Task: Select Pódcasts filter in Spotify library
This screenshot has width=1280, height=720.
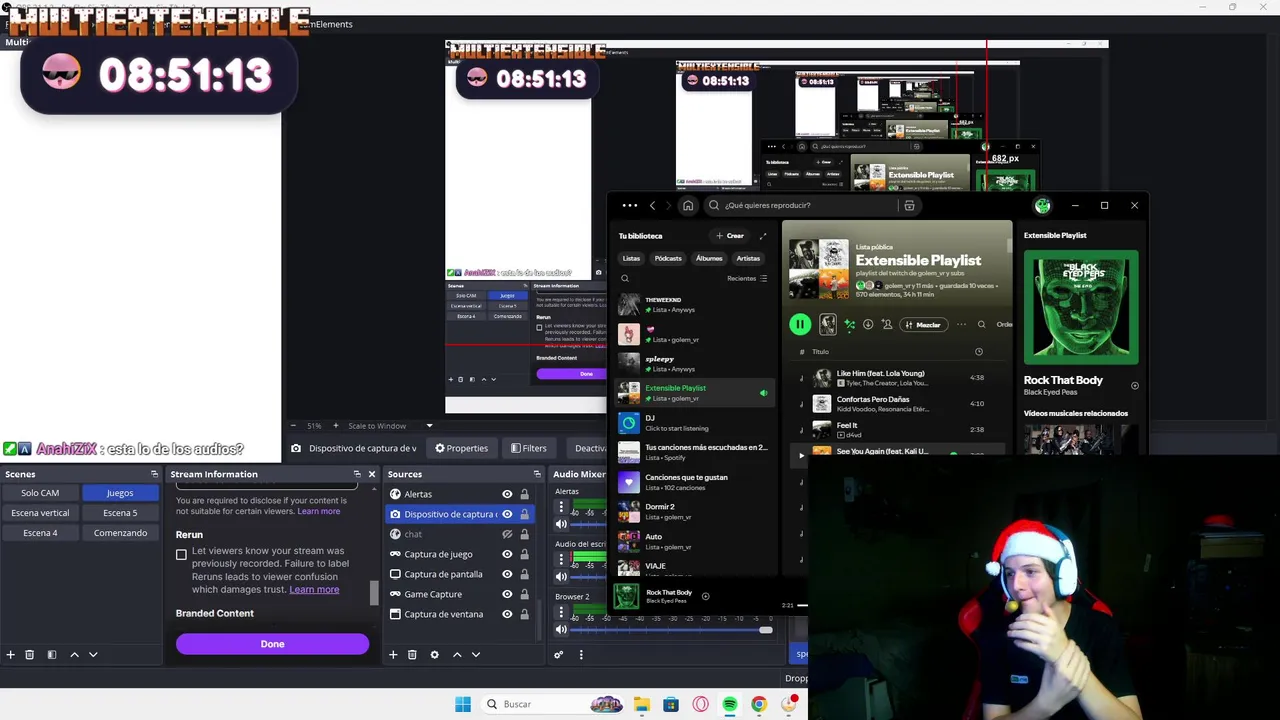Action: tap(668, 258)
